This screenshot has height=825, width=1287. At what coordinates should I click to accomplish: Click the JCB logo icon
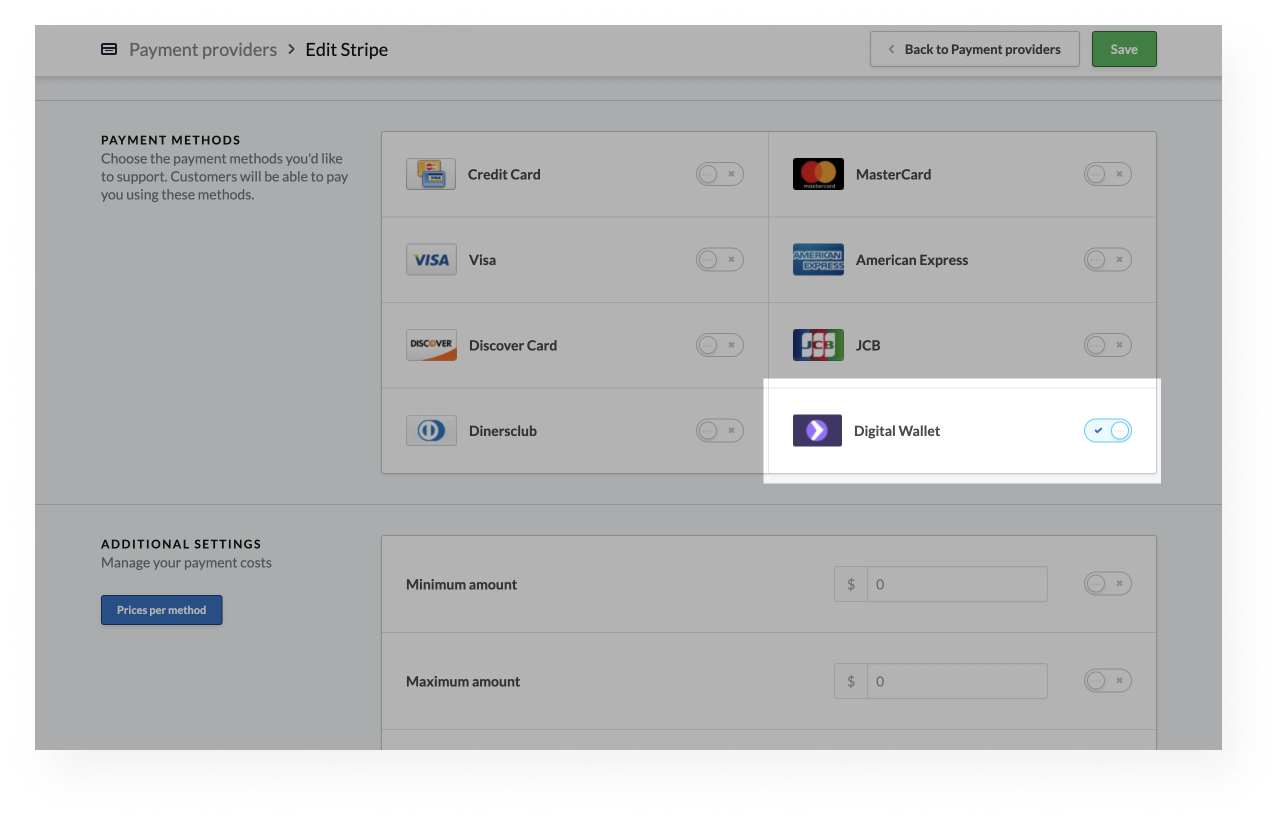pos(818,345)
